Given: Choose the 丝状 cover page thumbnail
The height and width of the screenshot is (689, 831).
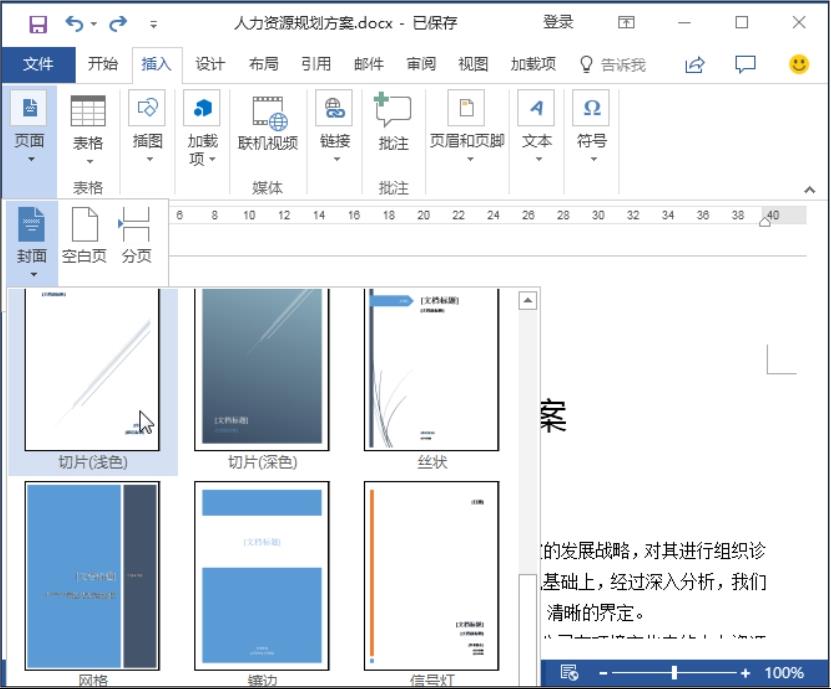Looking at the screenshot, I should [432, 370].
